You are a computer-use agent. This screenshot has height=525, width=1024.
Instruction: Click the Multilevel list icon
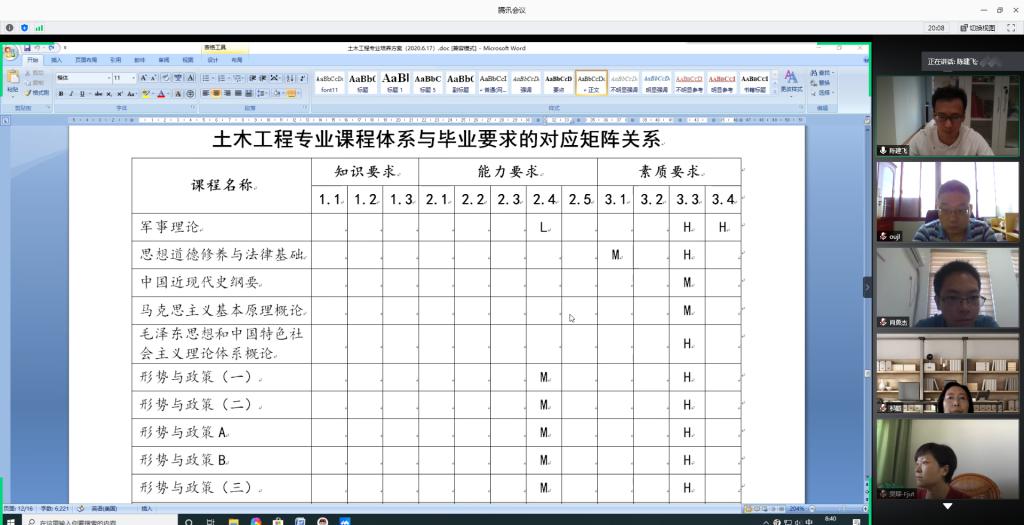[238, 77]
